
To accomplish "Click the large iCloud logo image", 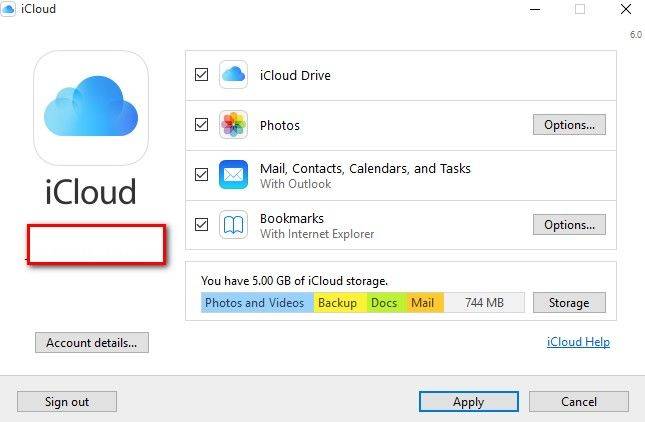I will (91, 108).
